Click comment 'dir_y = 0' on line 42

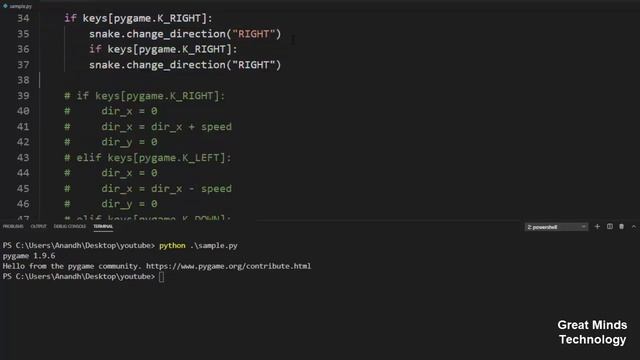129,142
